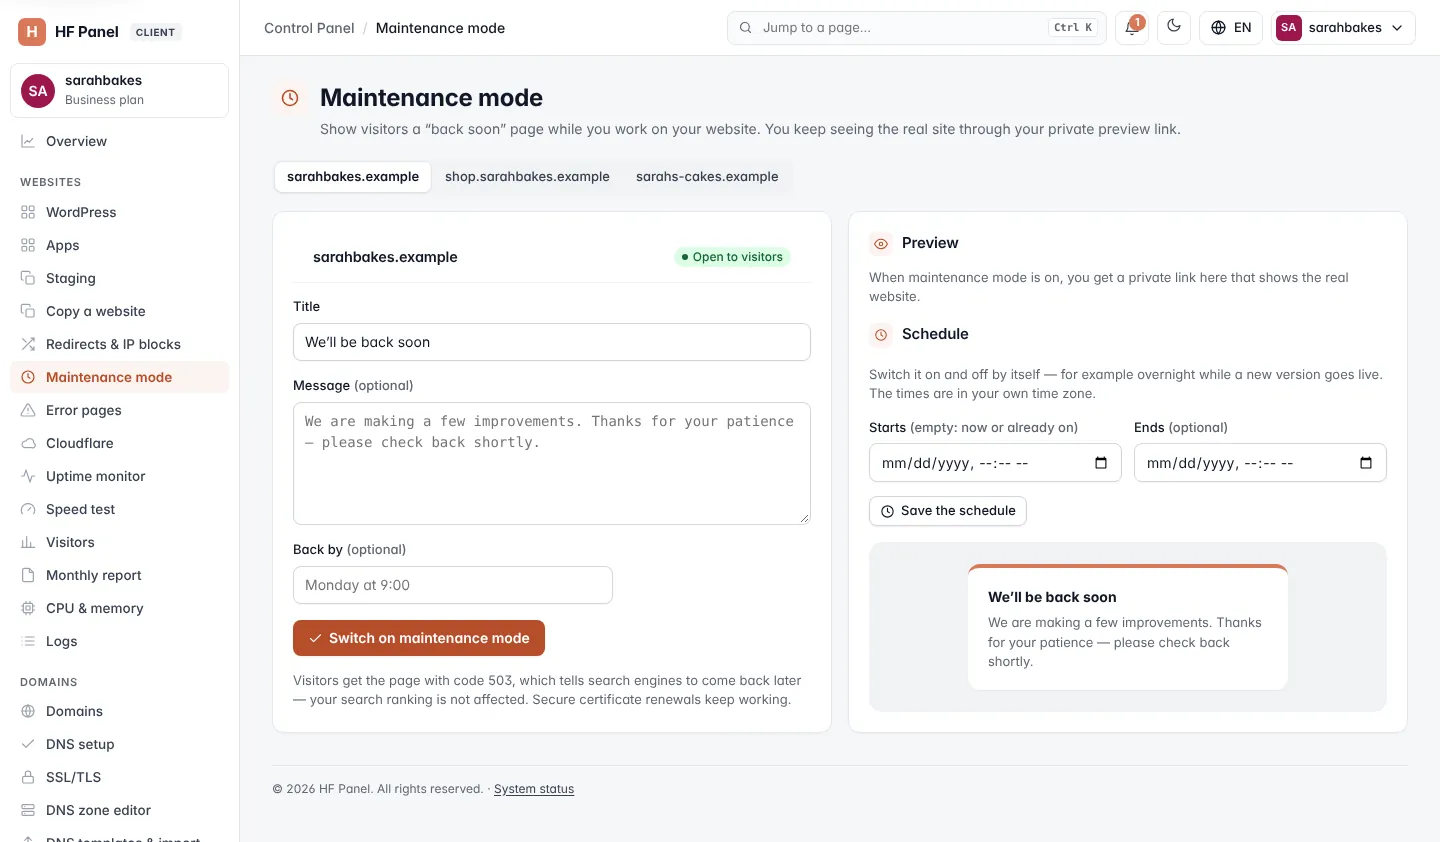Open SSL/TLS in the sidebar

[x=119, y=777]
